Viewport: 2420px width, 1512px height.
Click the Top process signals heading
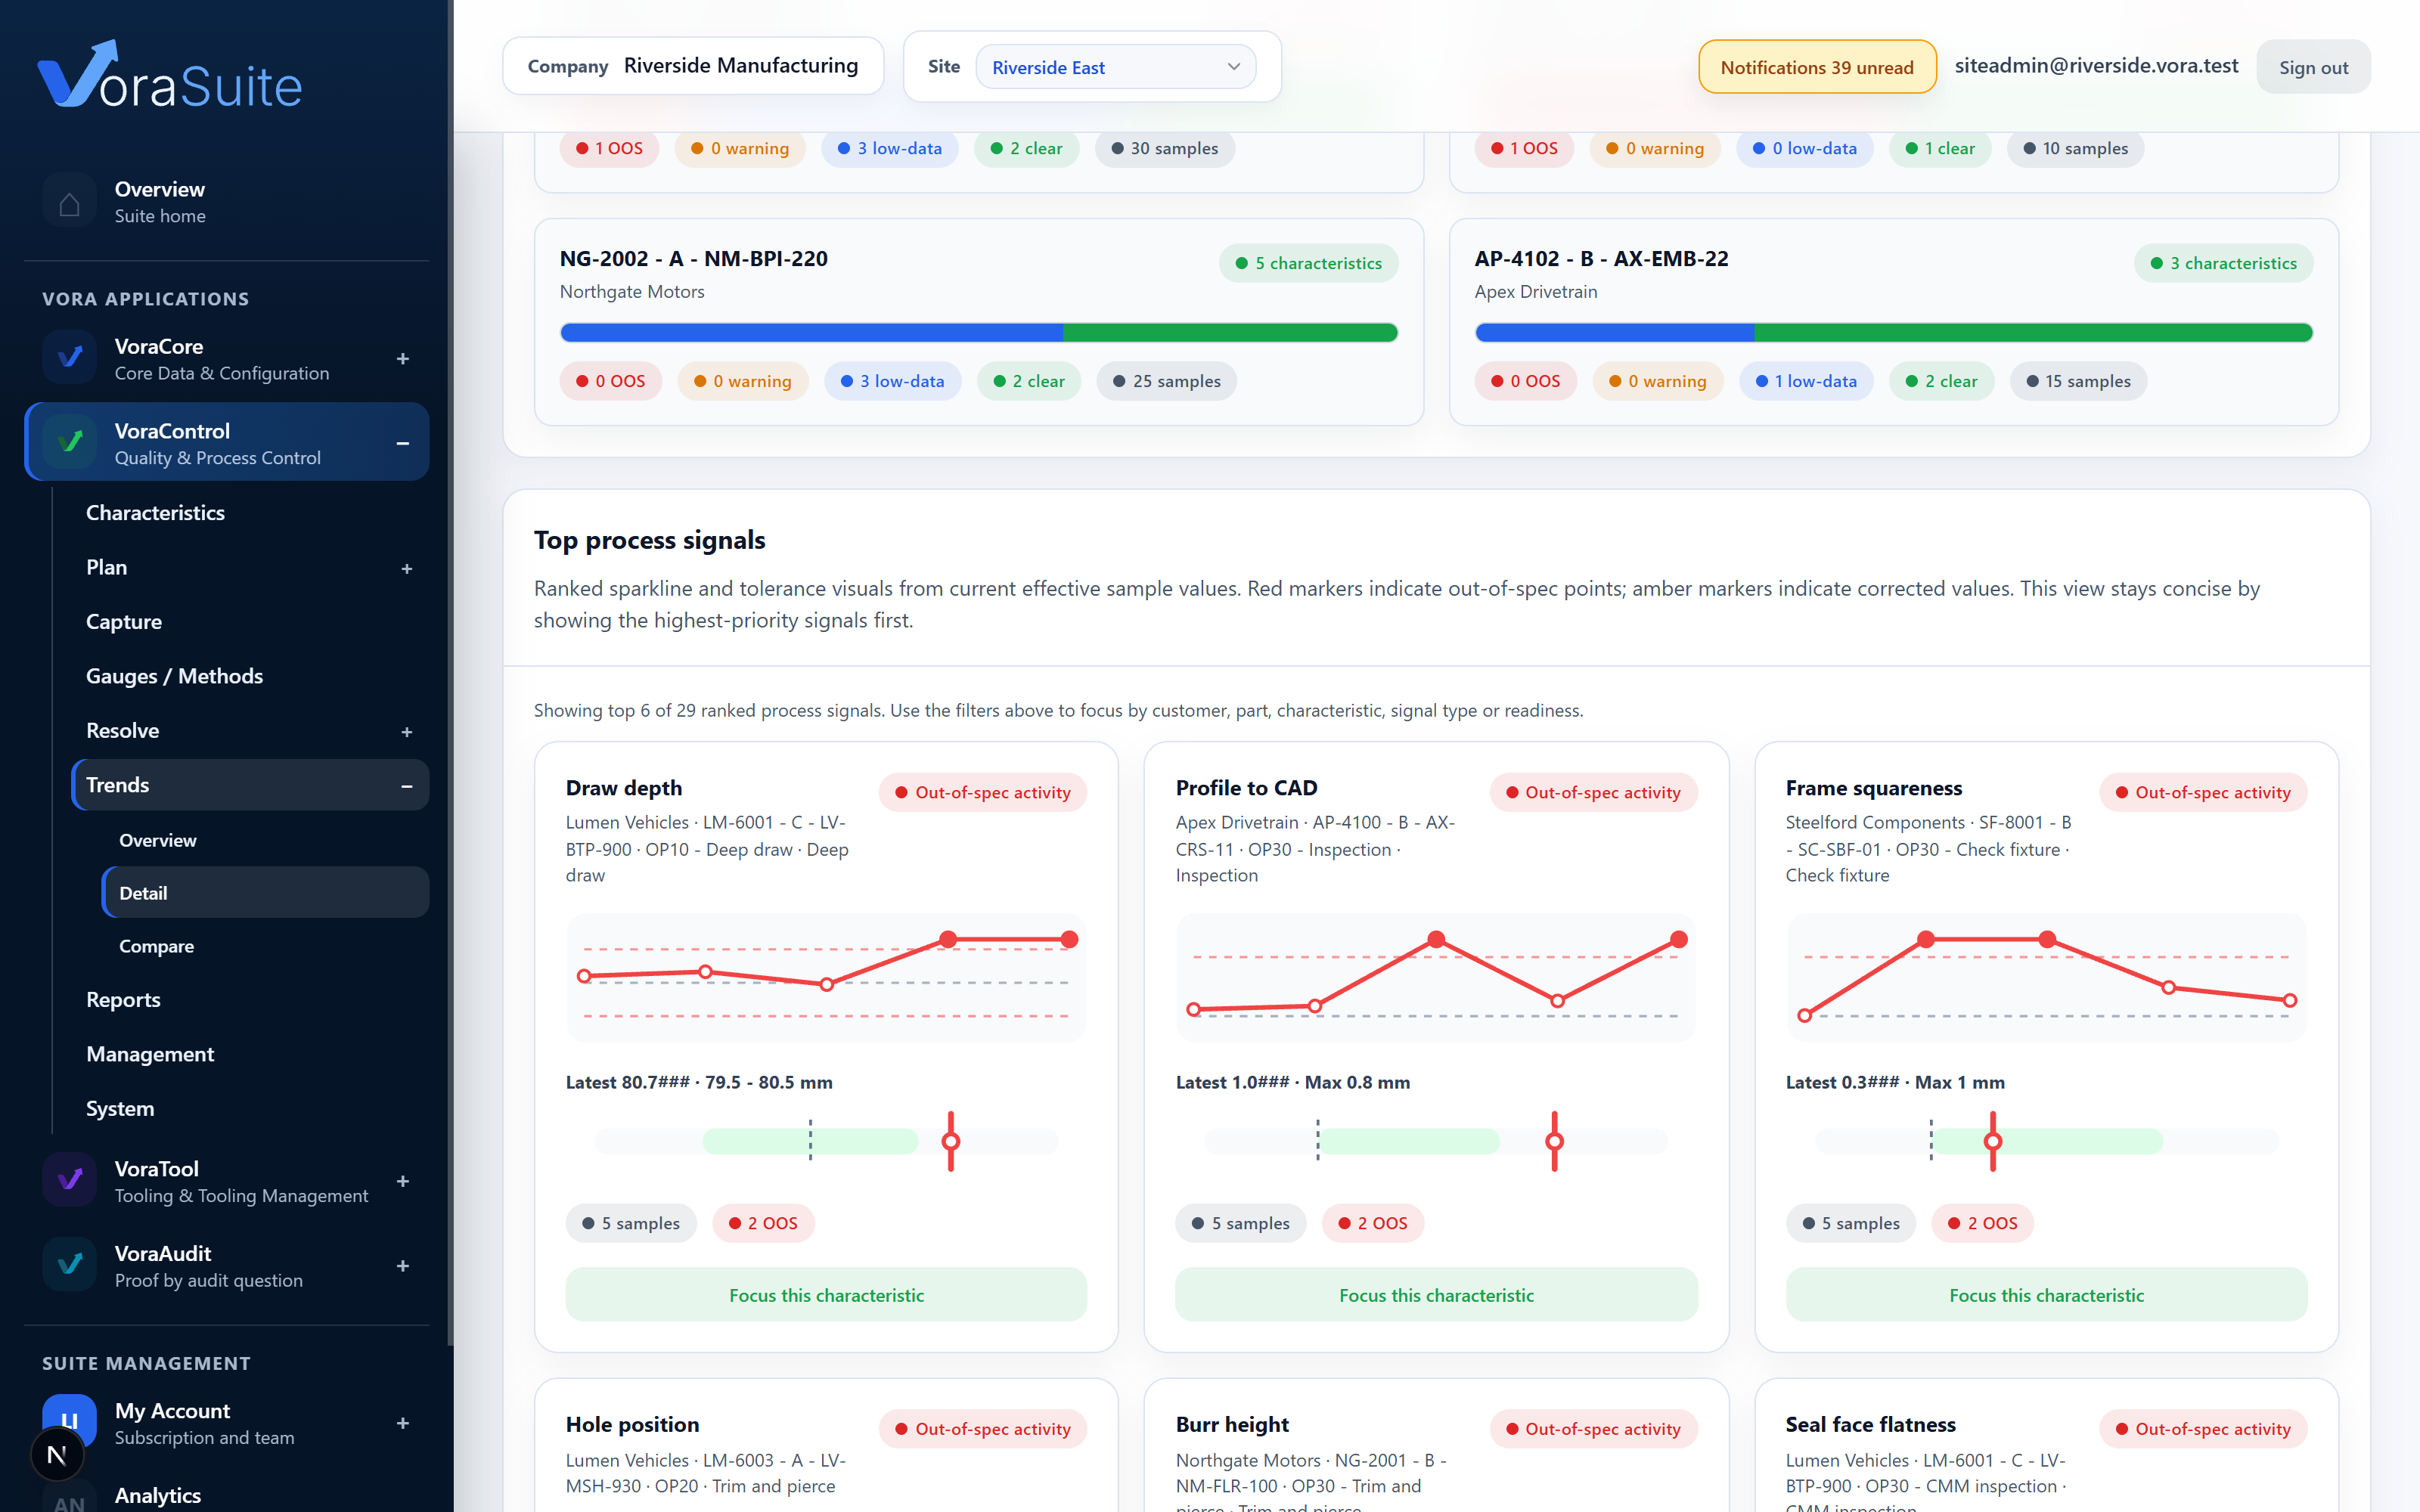click(649, 540)
